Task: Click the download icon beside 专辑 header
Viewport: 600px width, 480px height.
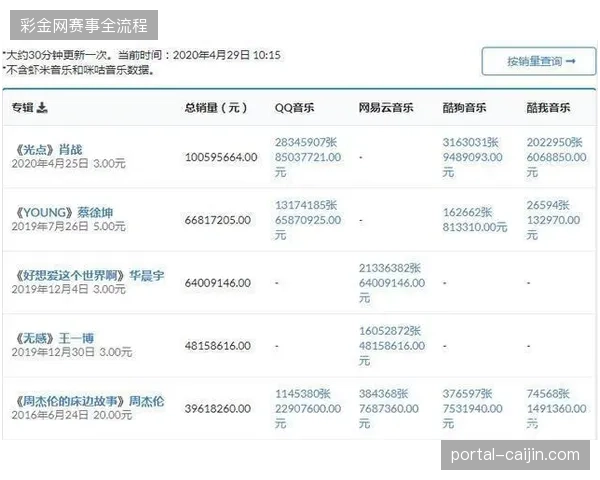Action: [42, 108]
